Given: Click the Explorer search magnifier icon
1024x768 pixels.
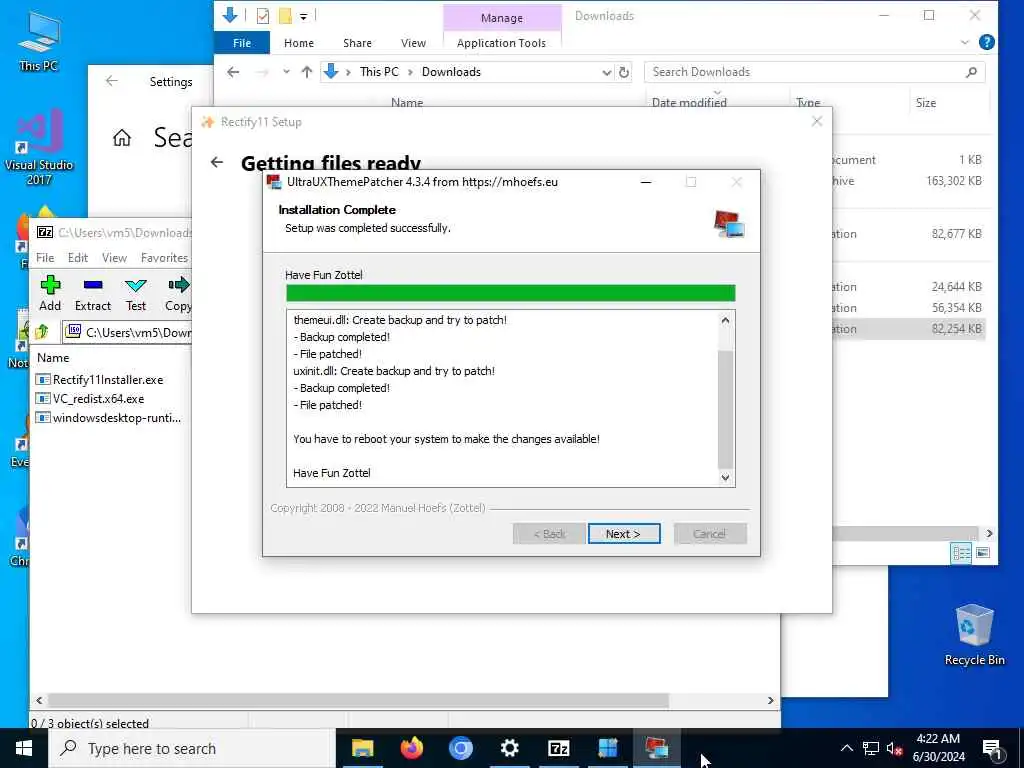Looking at the screenshot, I should [972, 72].
